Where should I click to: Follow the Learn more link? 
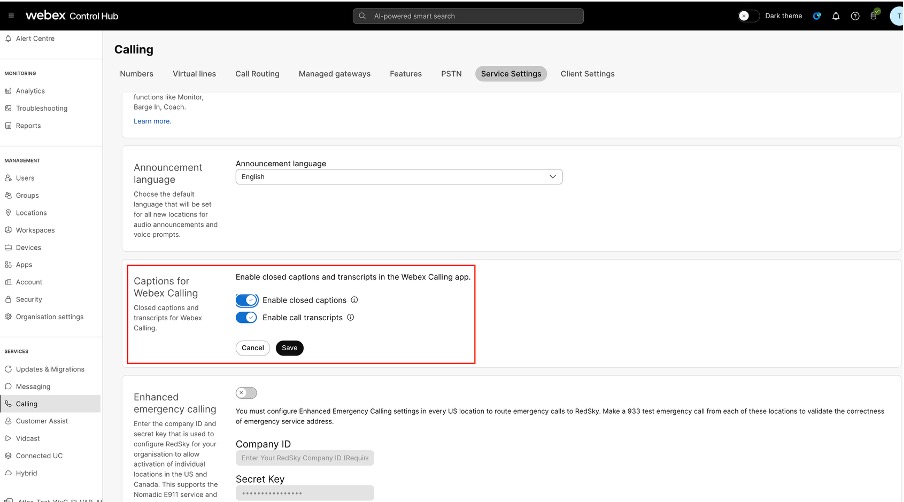(x=152, y=121)
